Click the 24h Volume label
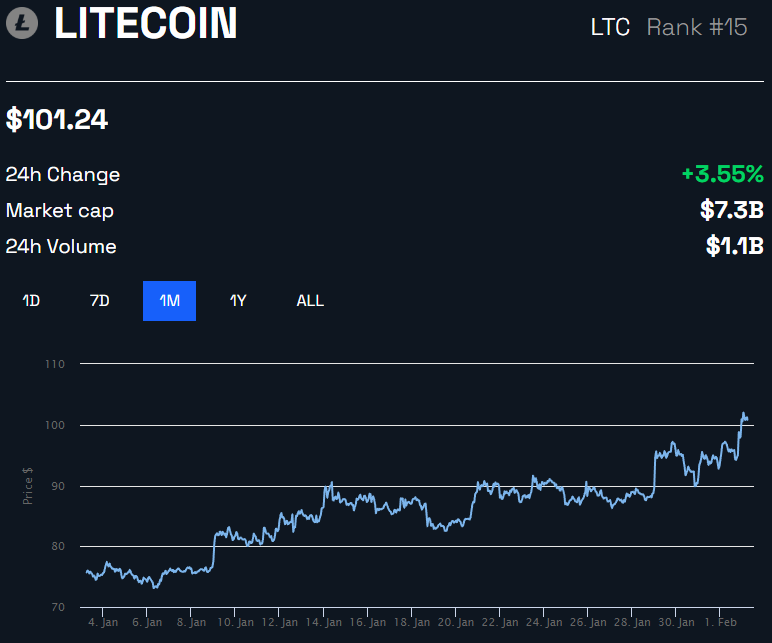This screenshot has height=643, width=772. 61,246
